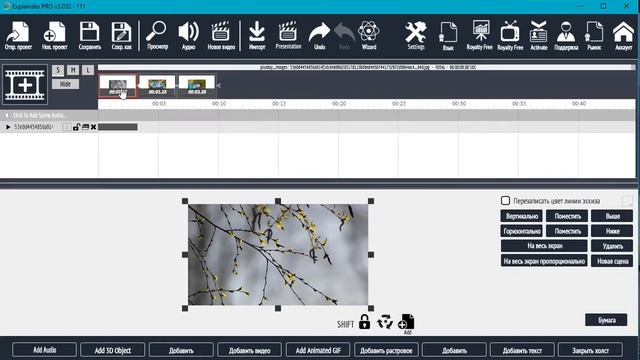640x360 pixels.
Task: Open the Аудио speaker tool
Action: tap(189, 36)
